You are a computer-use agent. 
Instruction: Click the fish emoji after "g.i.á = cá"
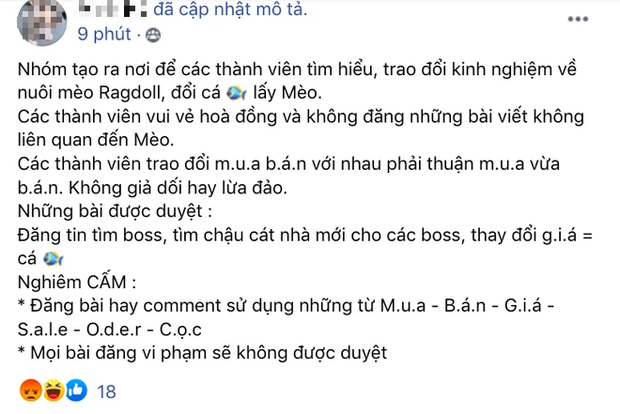[x=53, y=259]
